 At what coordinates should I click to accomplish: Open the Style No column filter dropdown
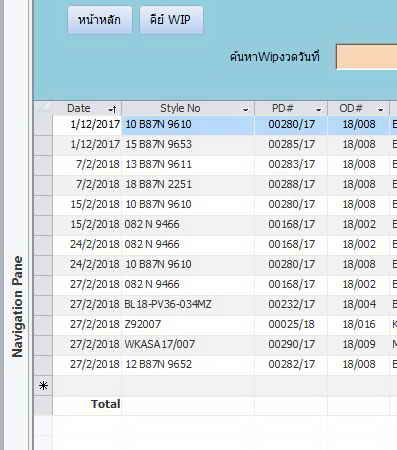246,109
